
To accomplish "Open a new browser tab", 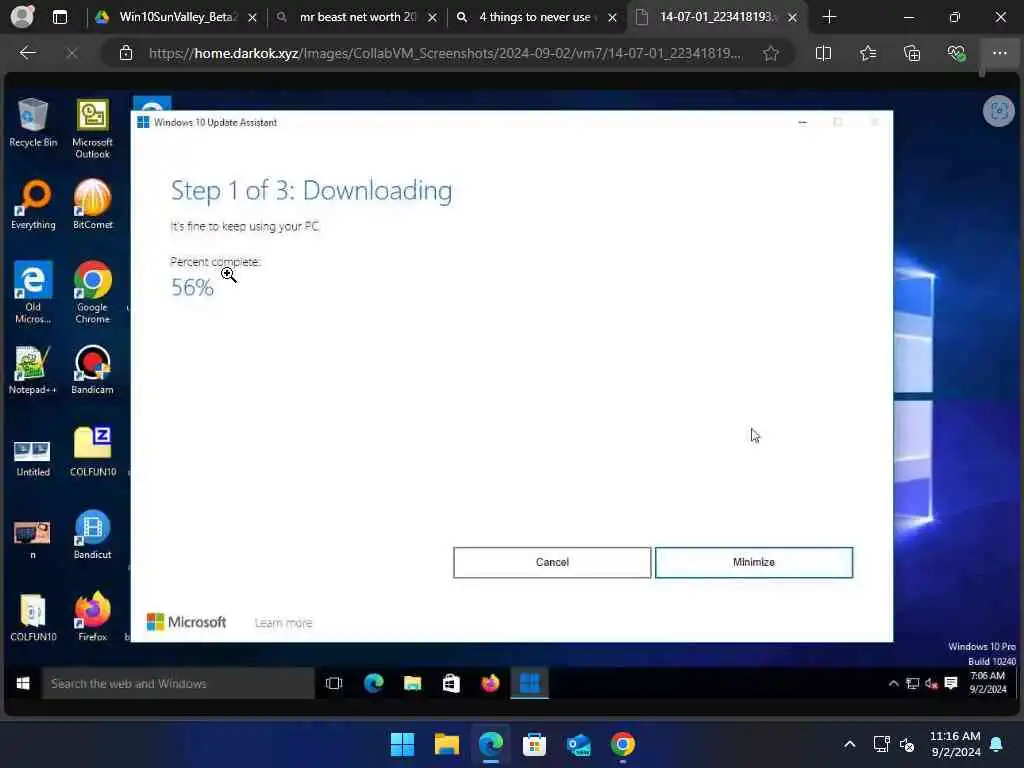I will [x=829, y=17].
